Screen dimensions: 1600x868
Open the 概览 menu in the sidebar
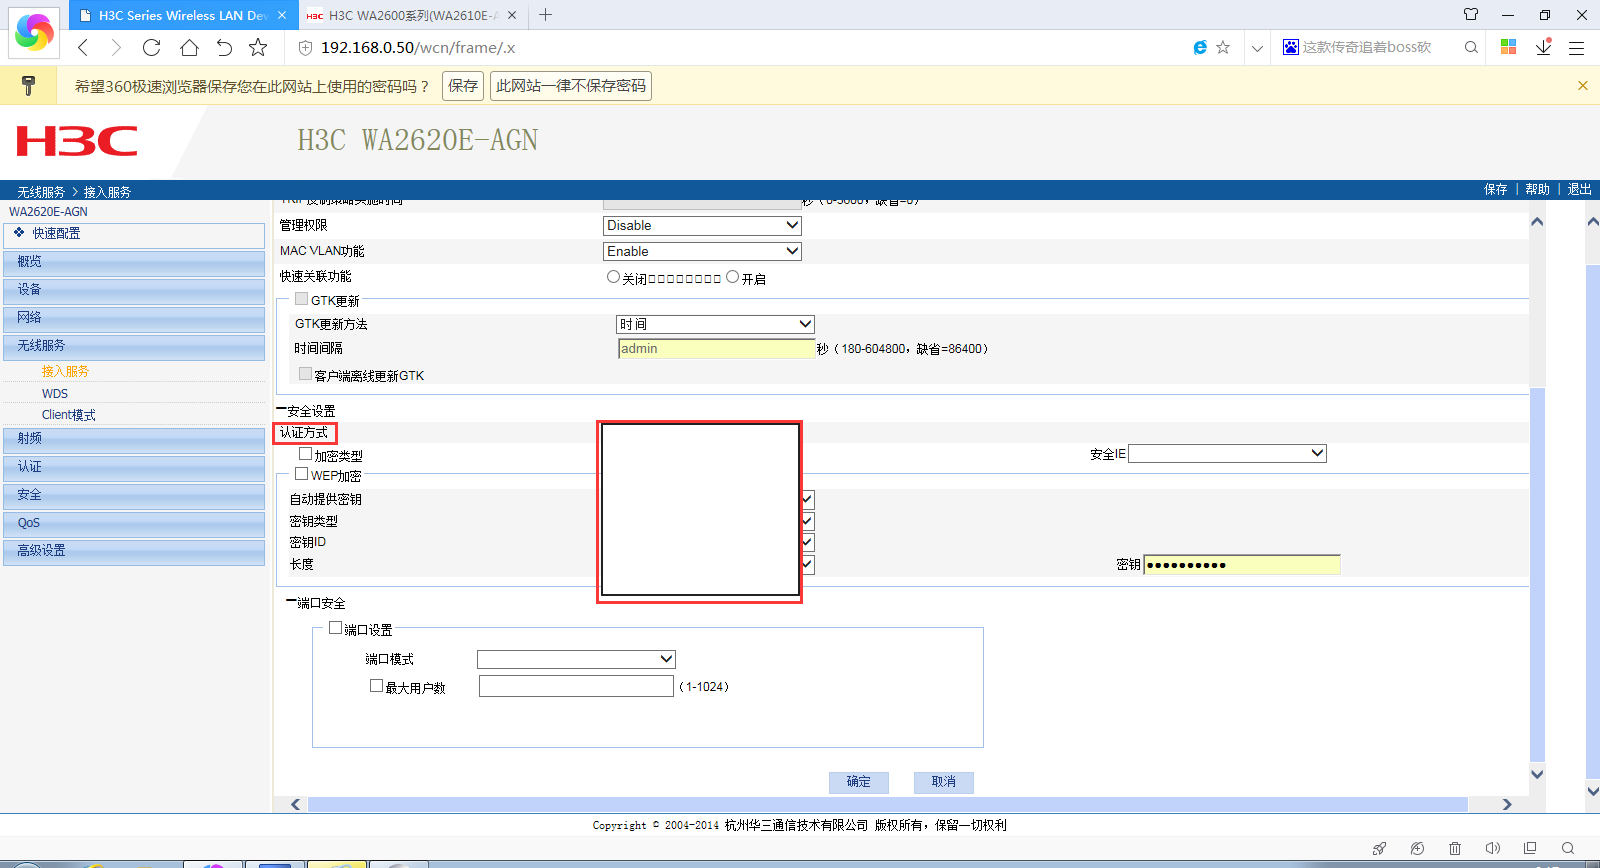point(134,262)
